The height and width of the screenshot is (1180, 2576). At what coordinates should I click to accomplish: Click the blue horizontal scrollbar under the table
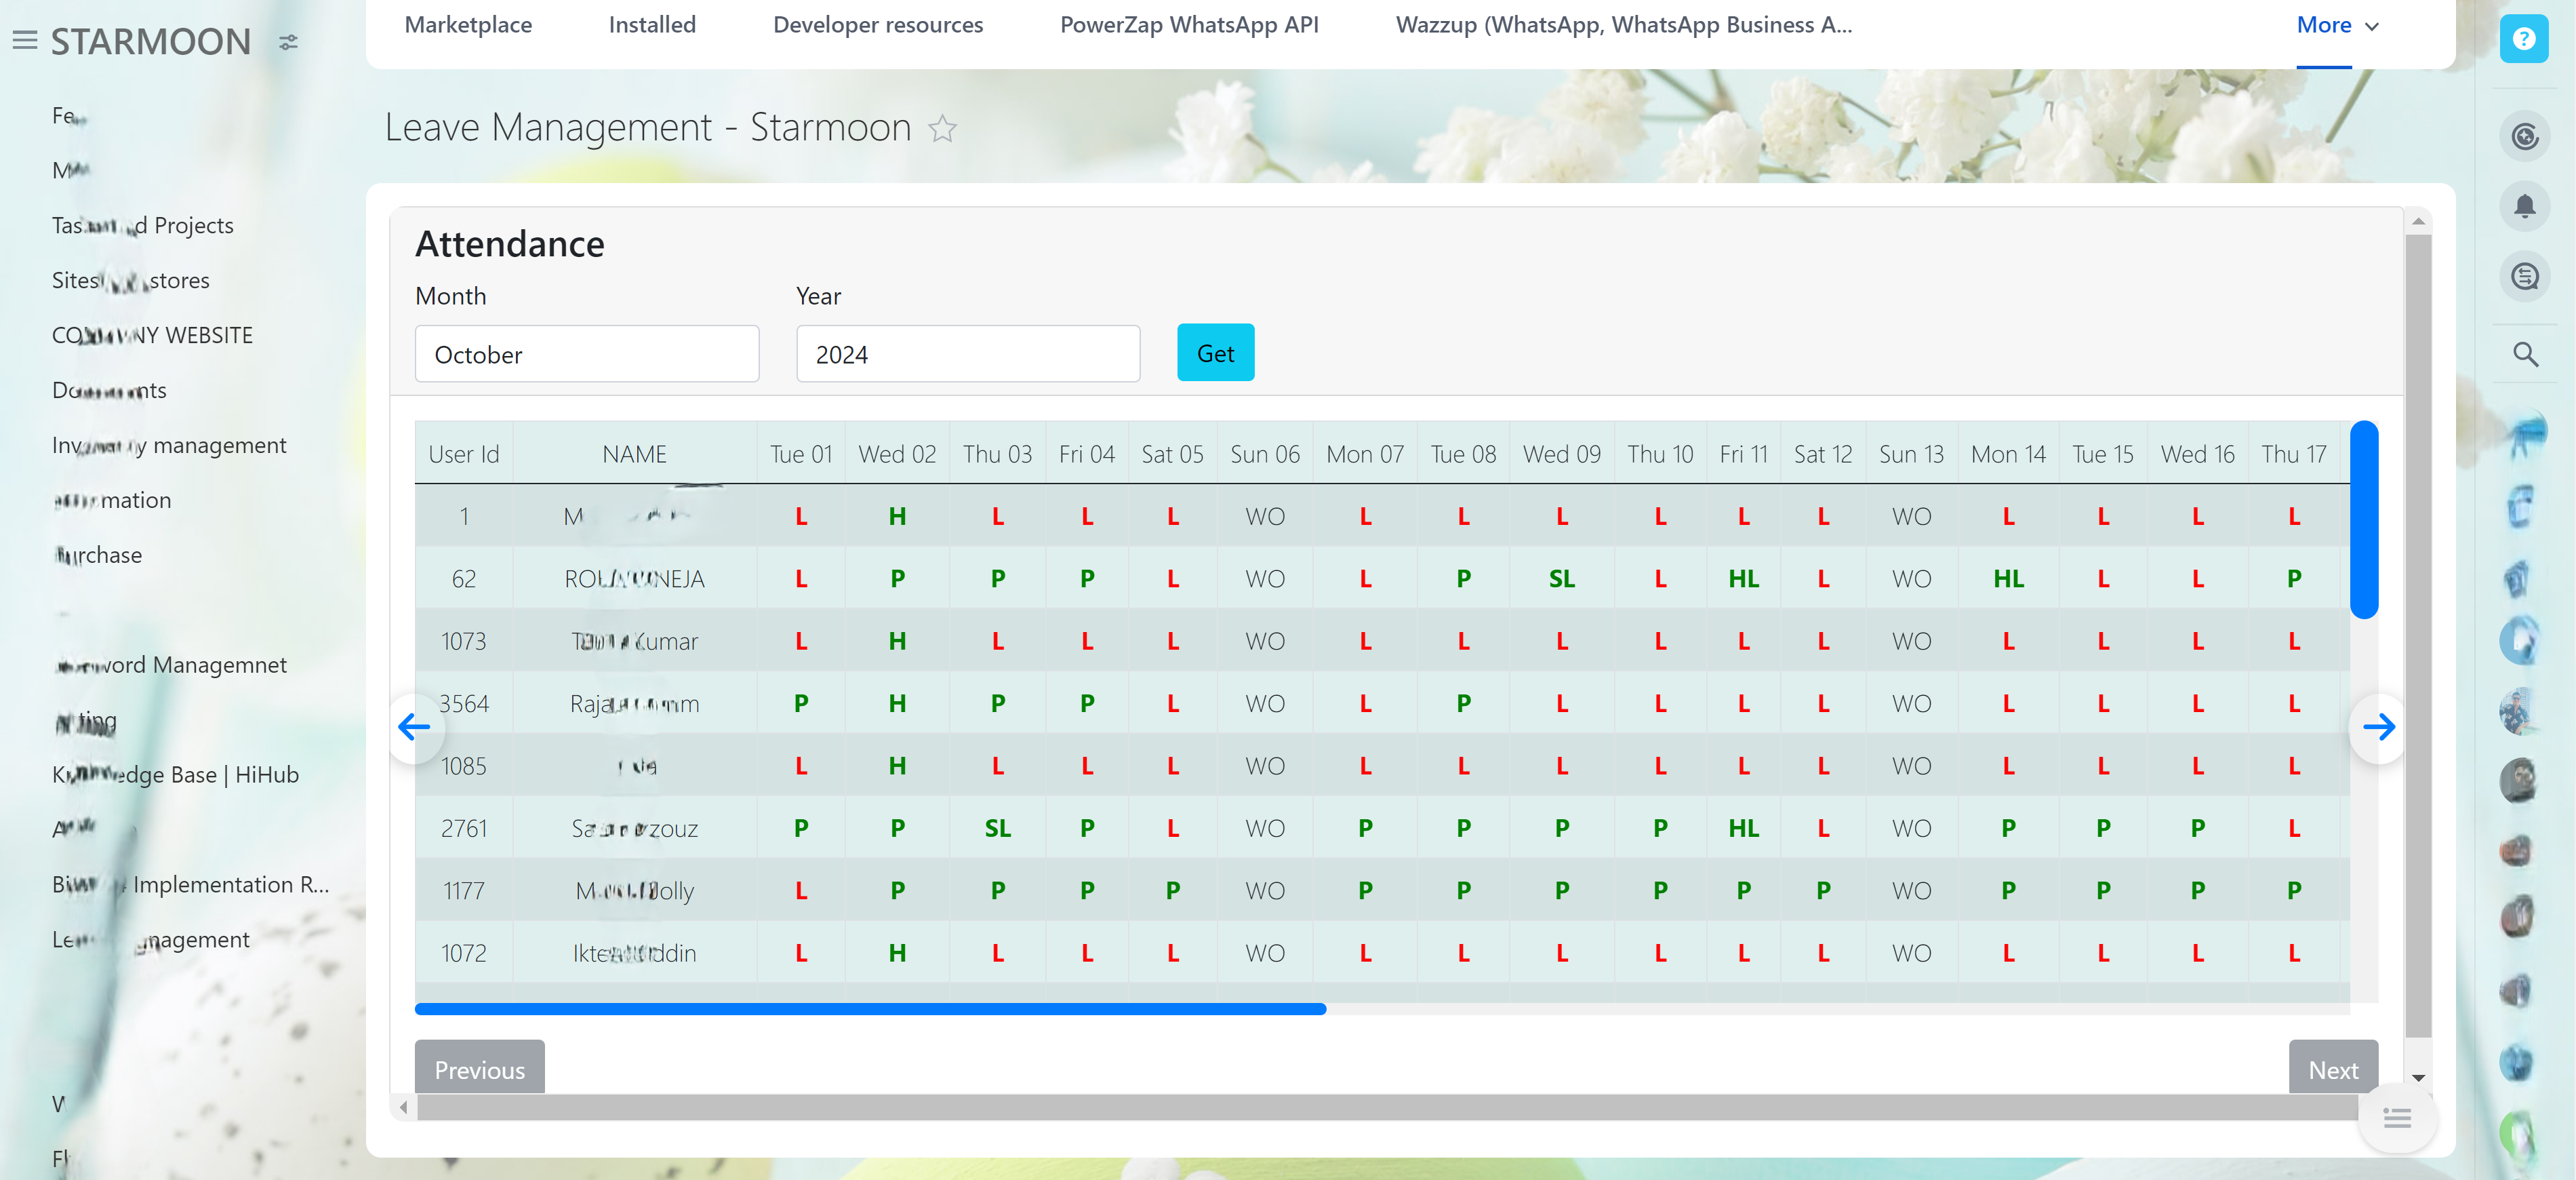coord(869,1009)
